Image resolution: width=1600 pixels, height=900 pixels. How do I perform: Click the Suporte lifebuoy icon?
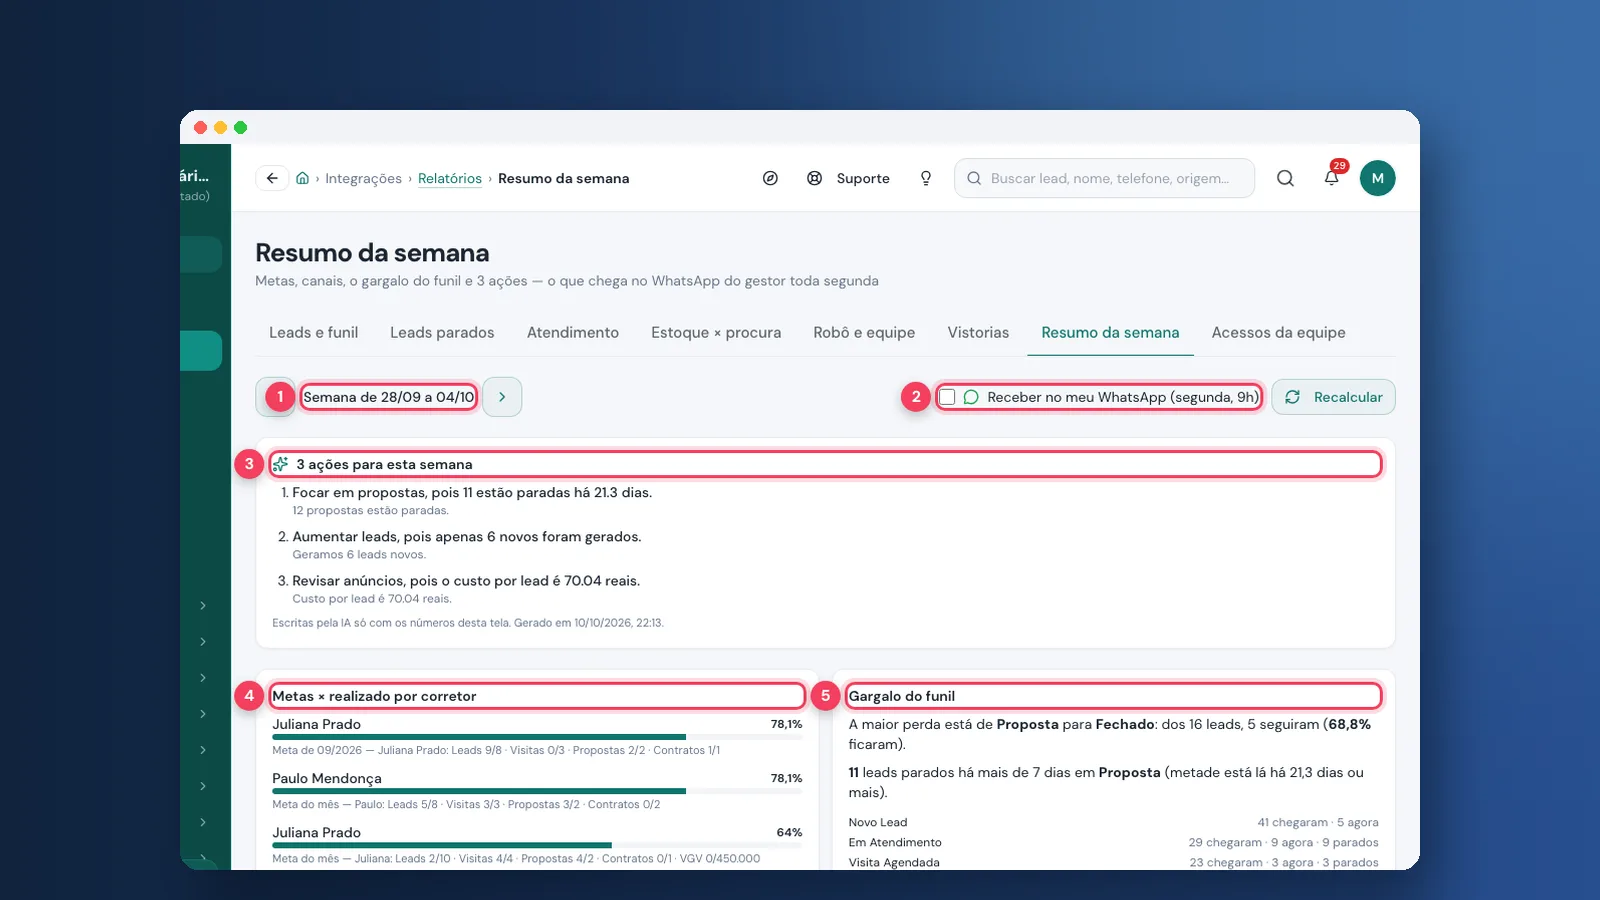tap(815, 178)
